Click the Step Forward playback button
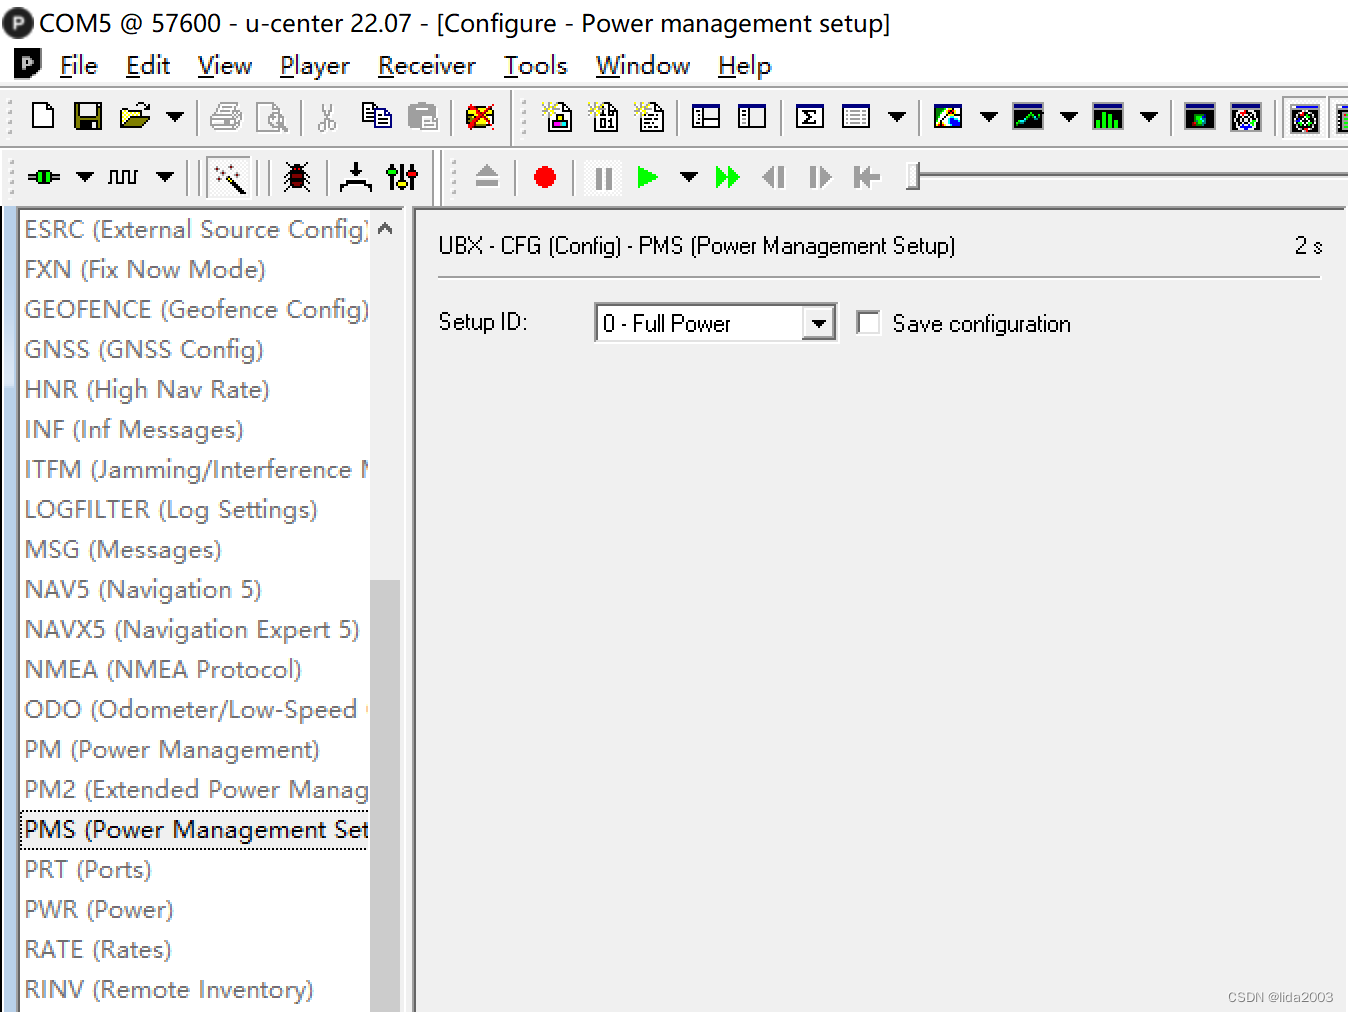1348x1012 pixels. [820, 177]
